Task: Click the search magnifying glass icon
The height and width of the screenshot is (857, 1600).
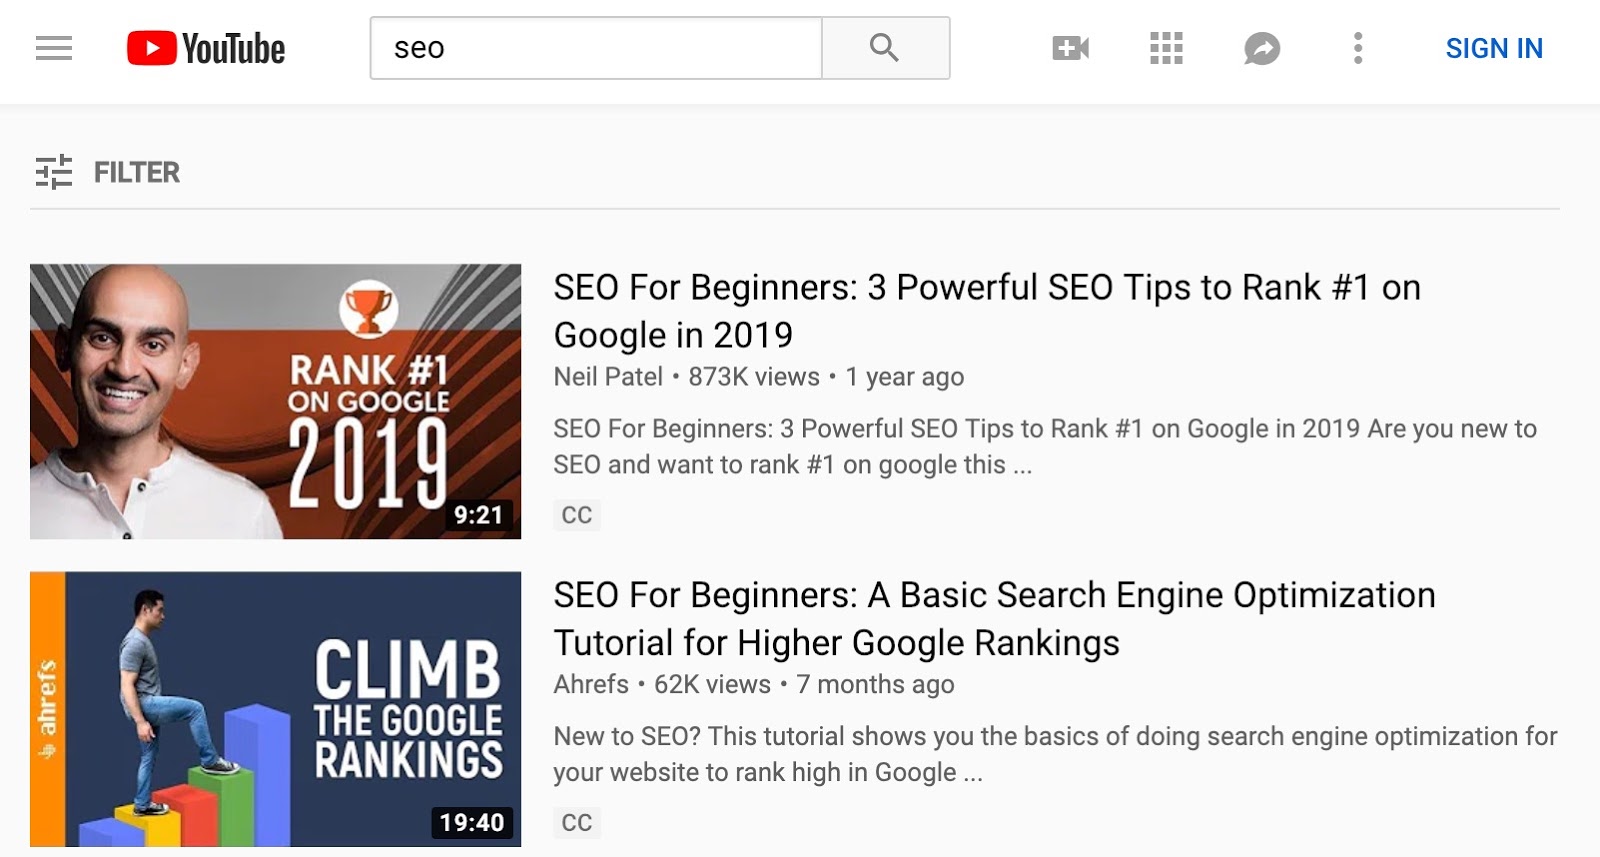Action: [884, 47]
